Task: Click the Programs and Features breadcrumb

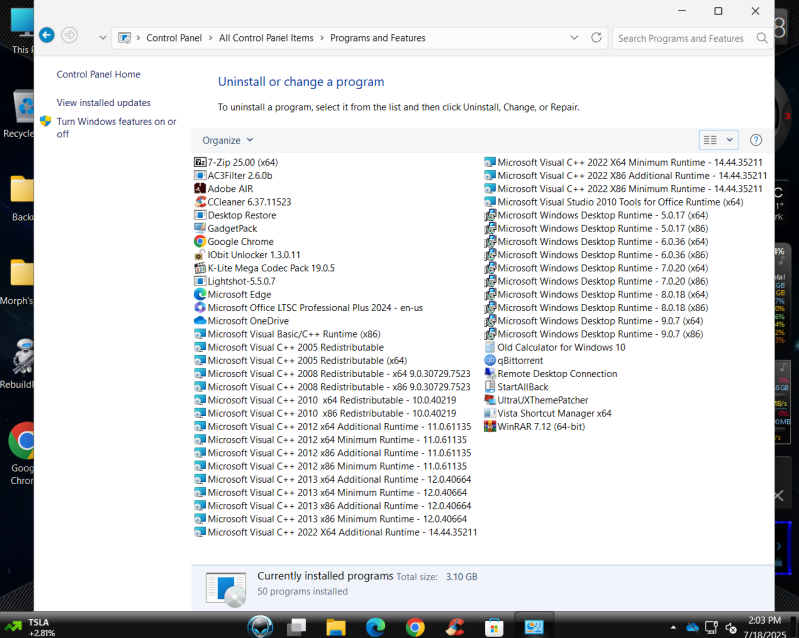Action: coord(378,38)
